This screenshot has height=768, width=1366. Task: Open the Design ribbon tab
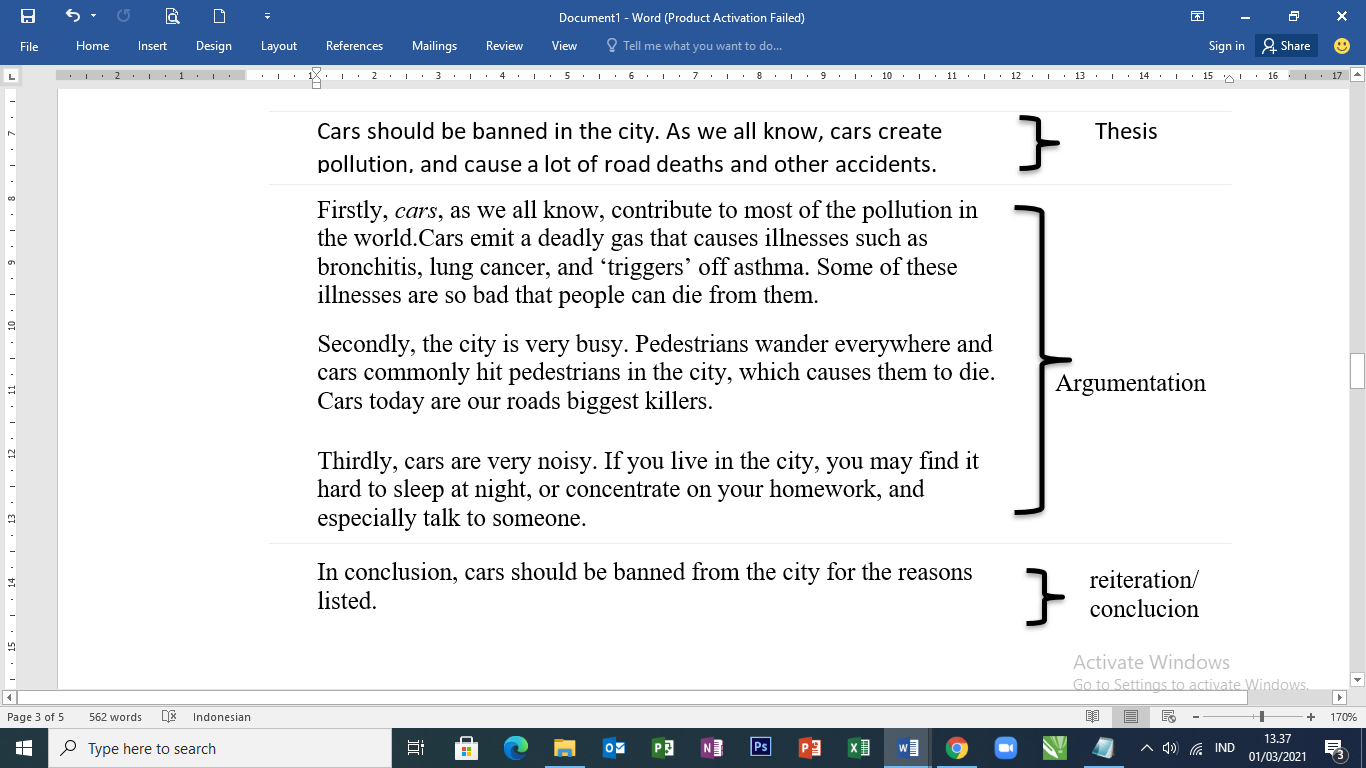click(214, 46)
